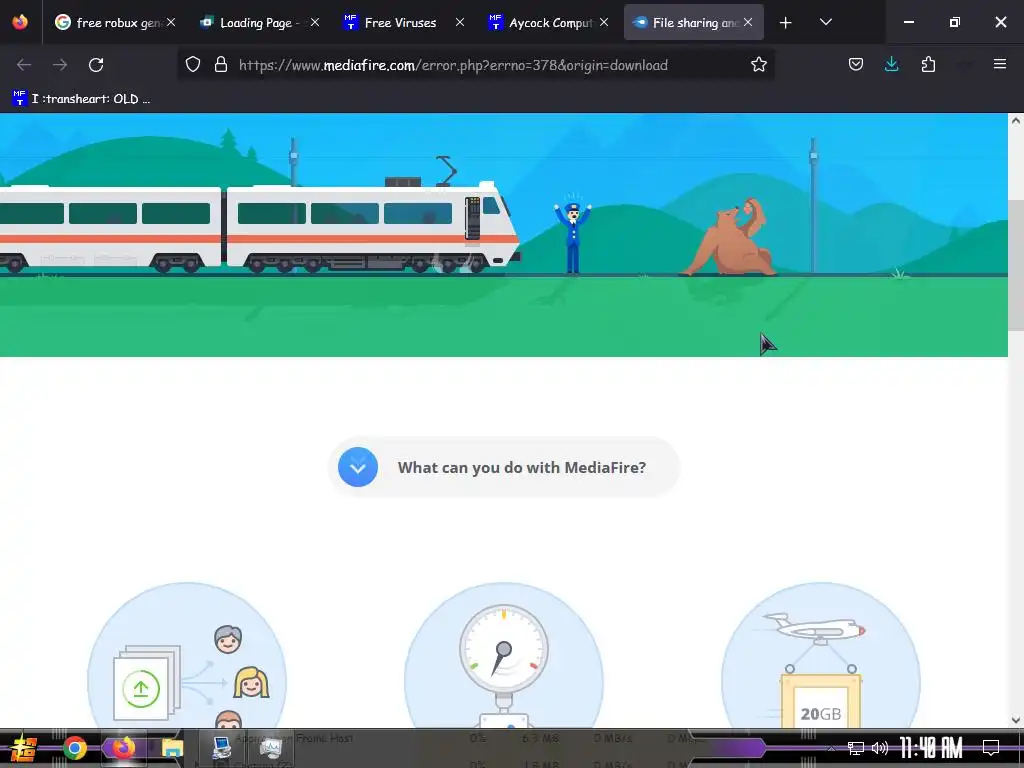Click the blue down-arrow circle button
Screen dimensions: 1024x768
(358, 467)
